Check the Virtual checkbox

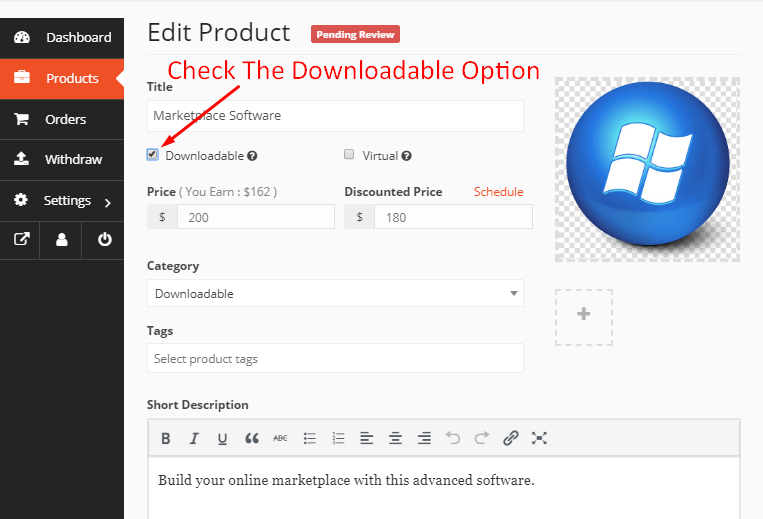pyautogui.click(x=349, y=154)
